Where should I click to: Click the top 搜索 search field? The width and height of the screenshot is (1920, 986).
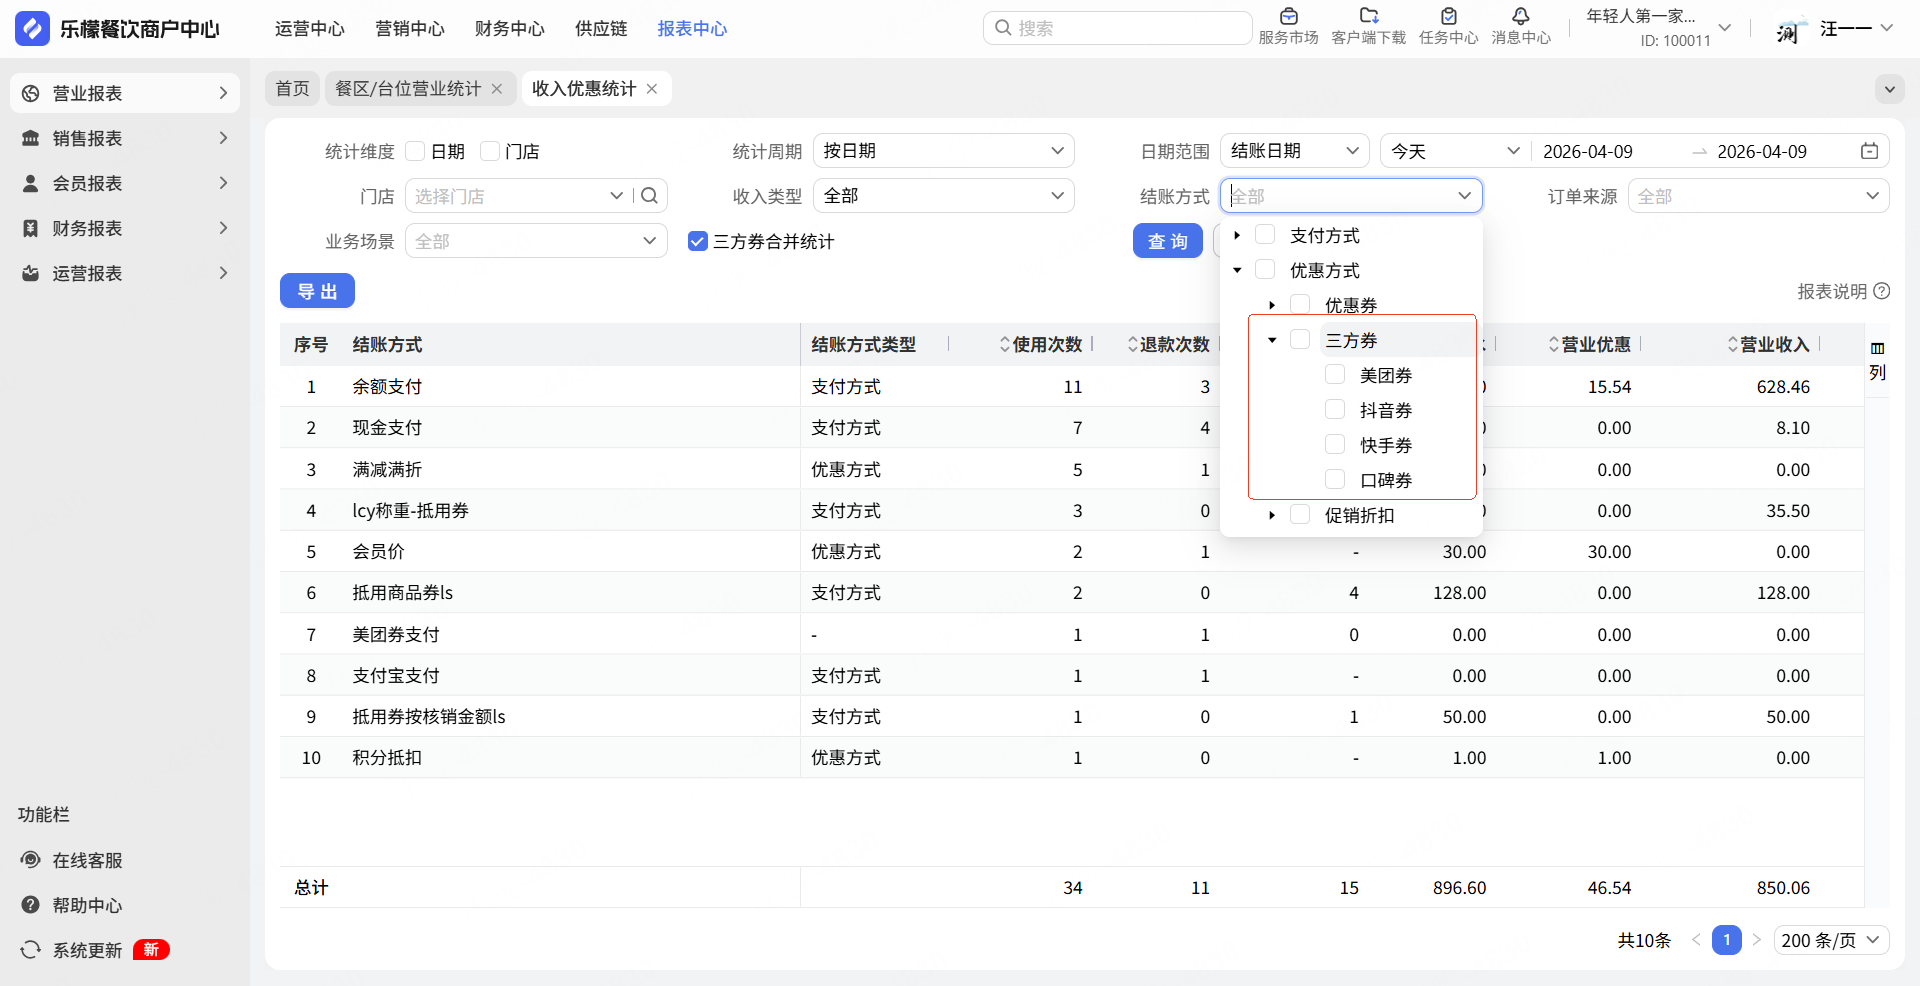coord(1118,28)
